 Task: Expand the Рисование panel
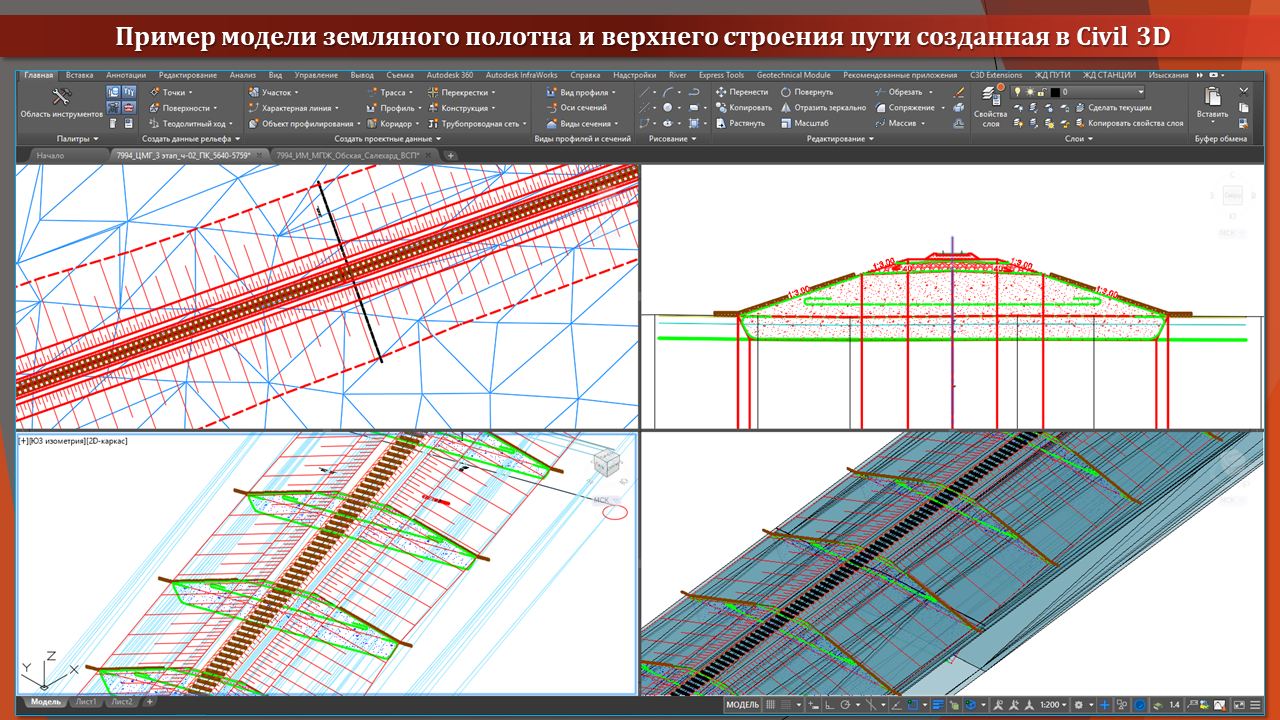coord(674,139)
